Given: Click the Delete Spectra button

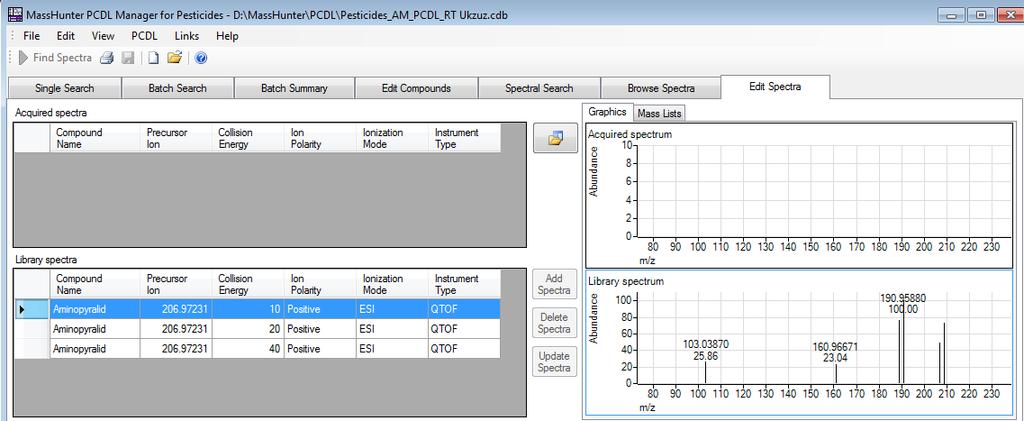Looking at the screenshot, I should pos(554,323).
